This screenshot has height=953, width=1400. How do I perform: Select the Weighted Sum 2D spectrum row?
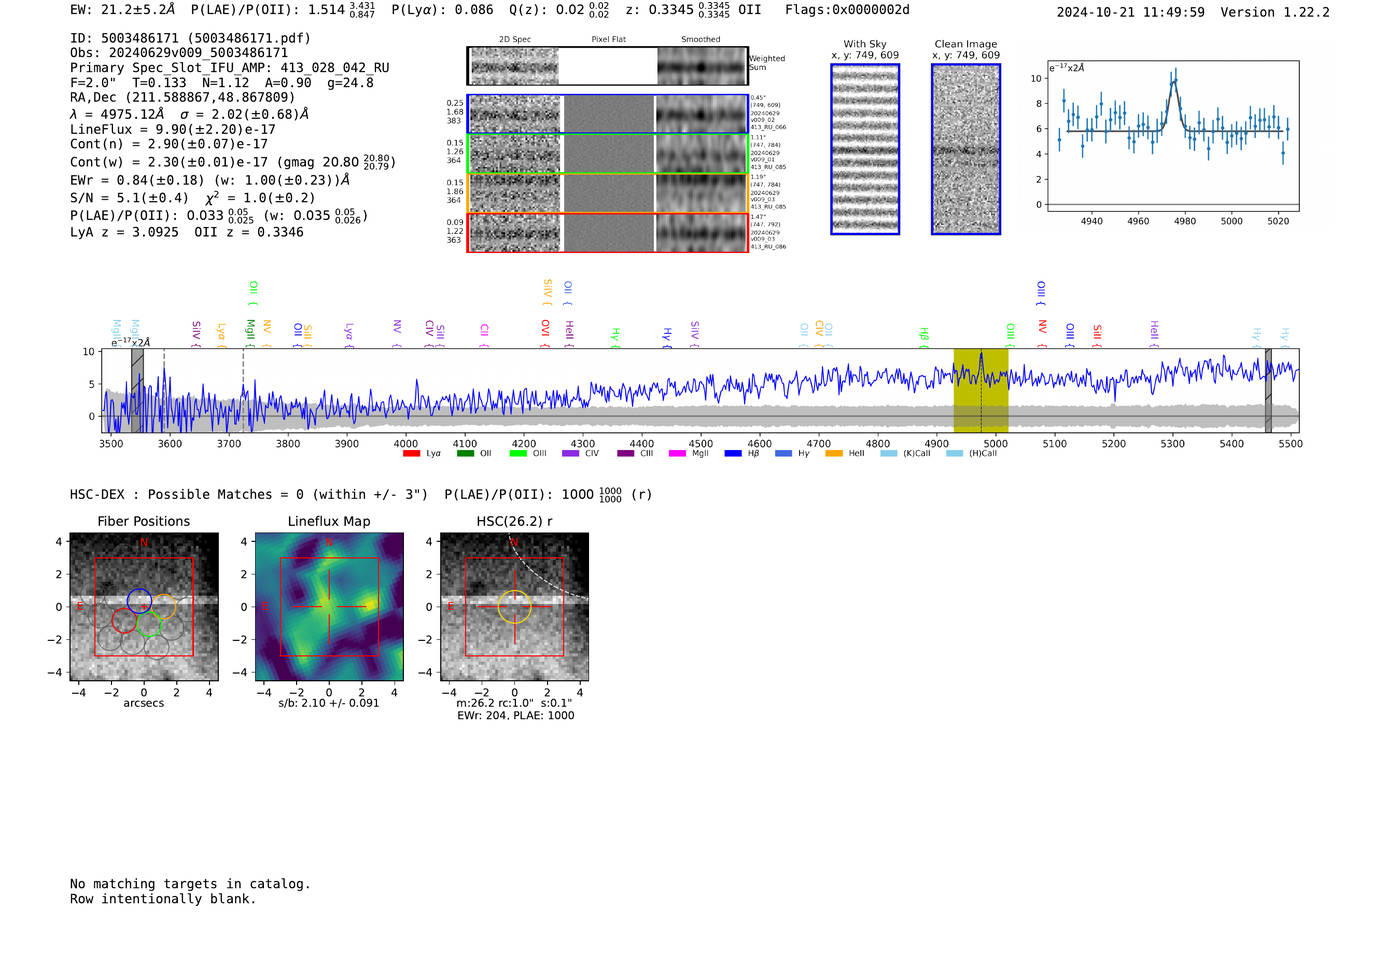click(x=608, y=66)
